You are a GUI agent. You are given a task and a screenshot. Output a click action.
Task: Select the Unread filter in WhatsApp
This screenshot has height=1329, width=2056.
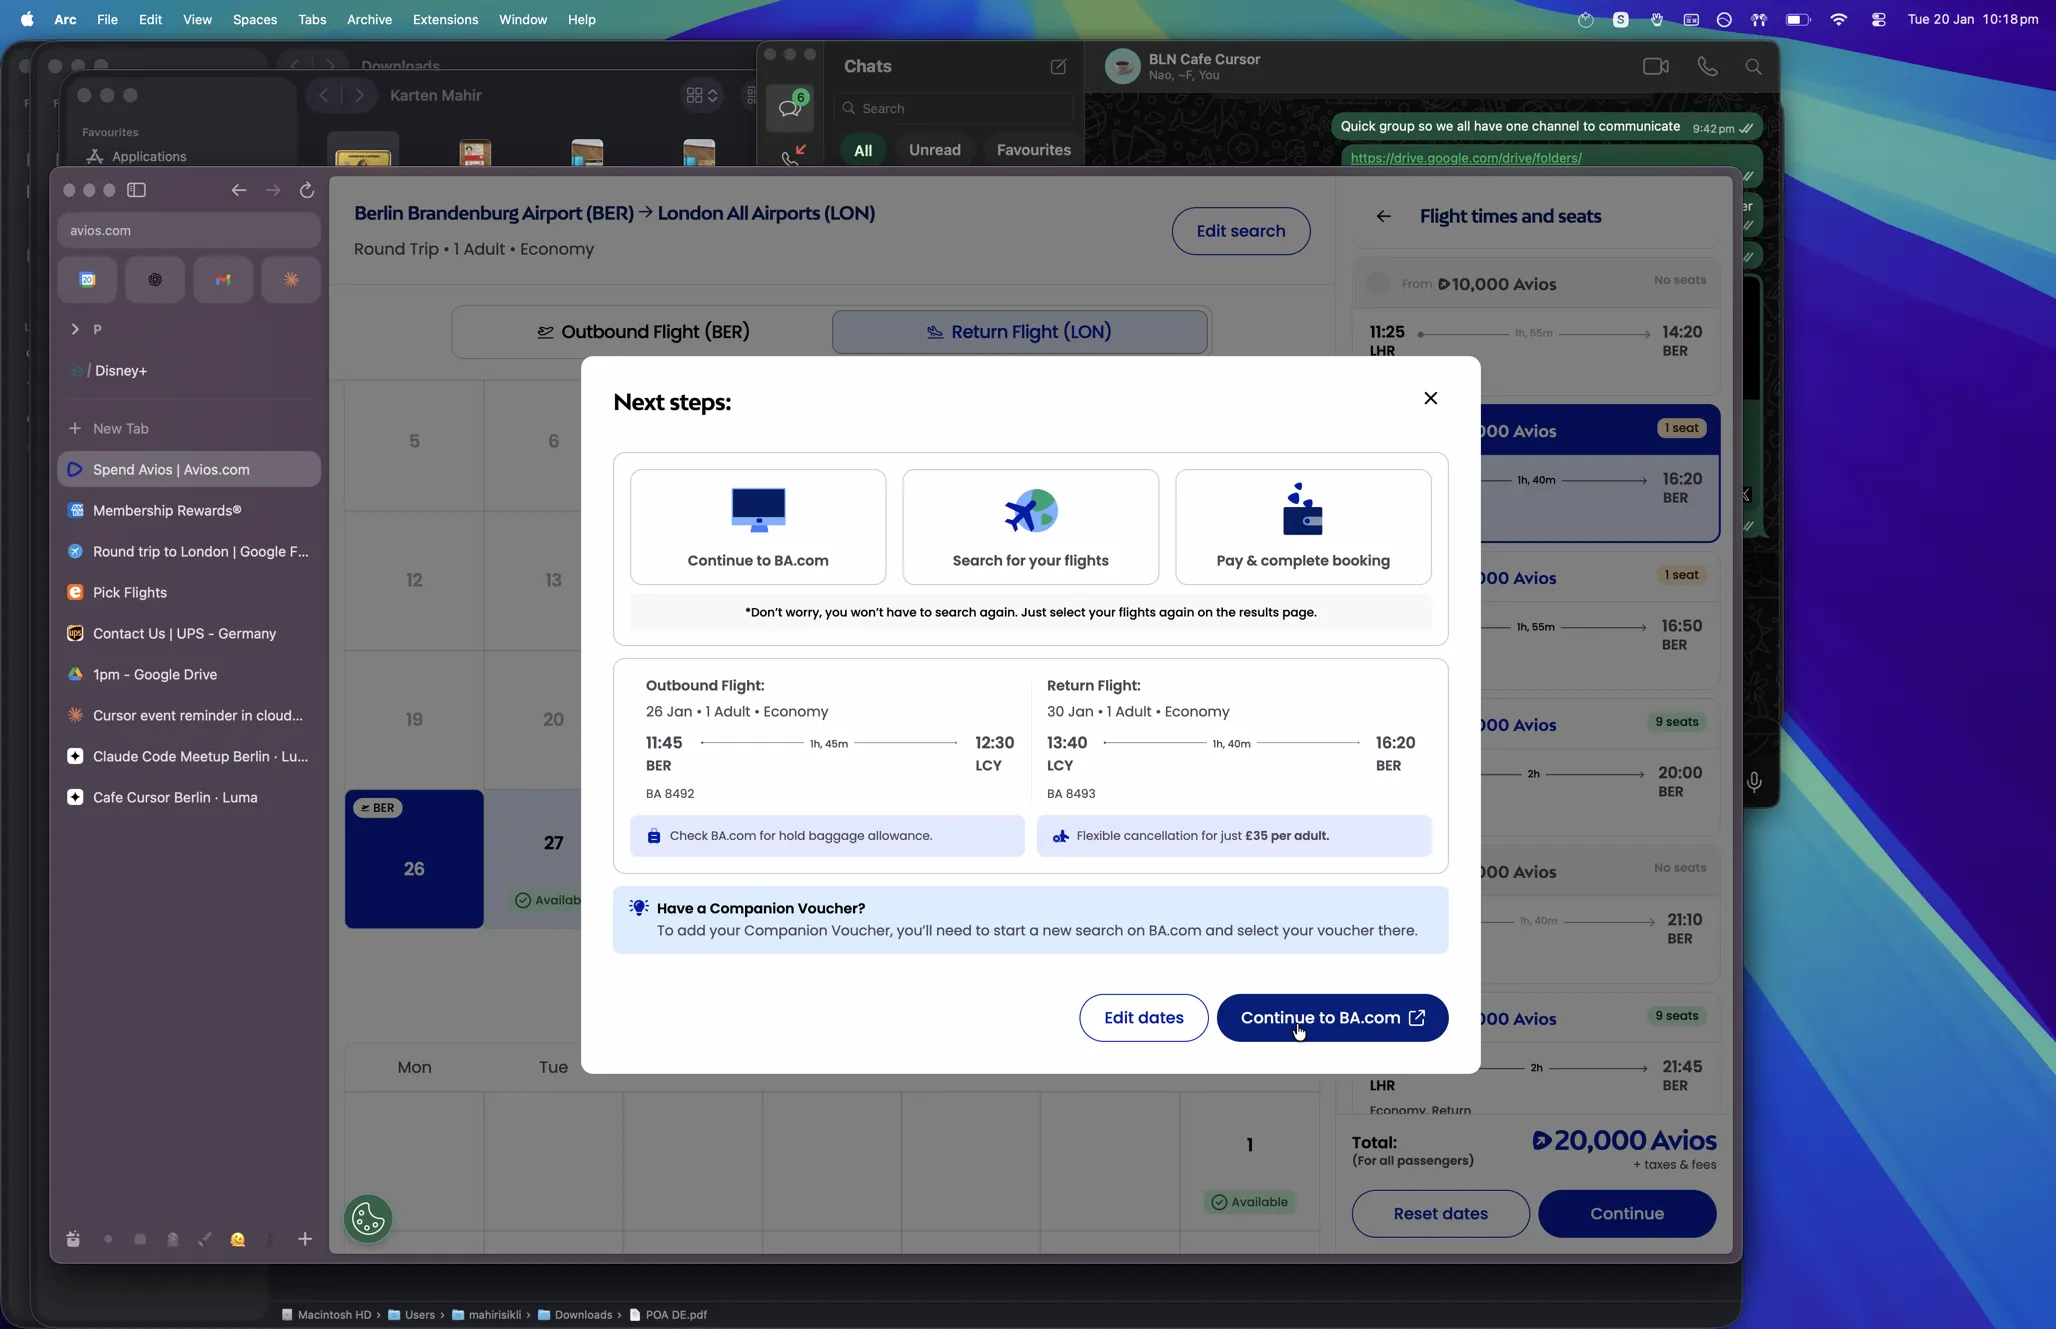point(934,150)
